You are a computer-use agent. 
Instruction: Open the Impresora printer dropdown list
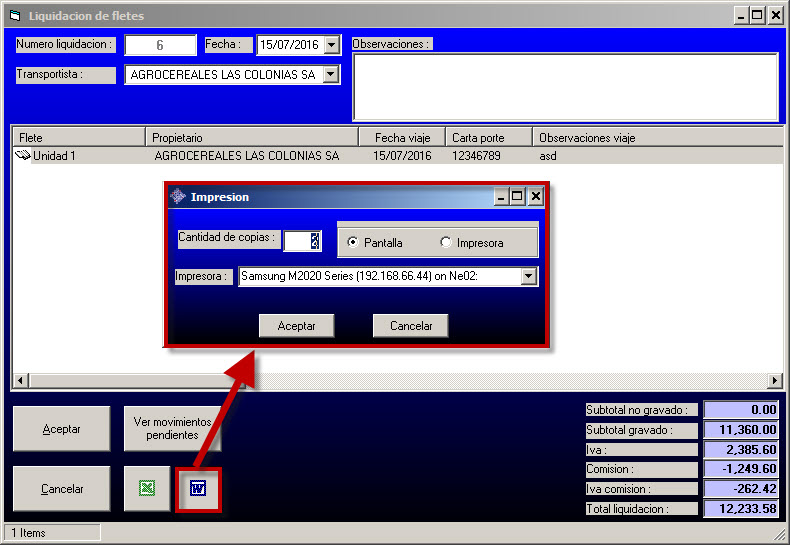point(529,277)
